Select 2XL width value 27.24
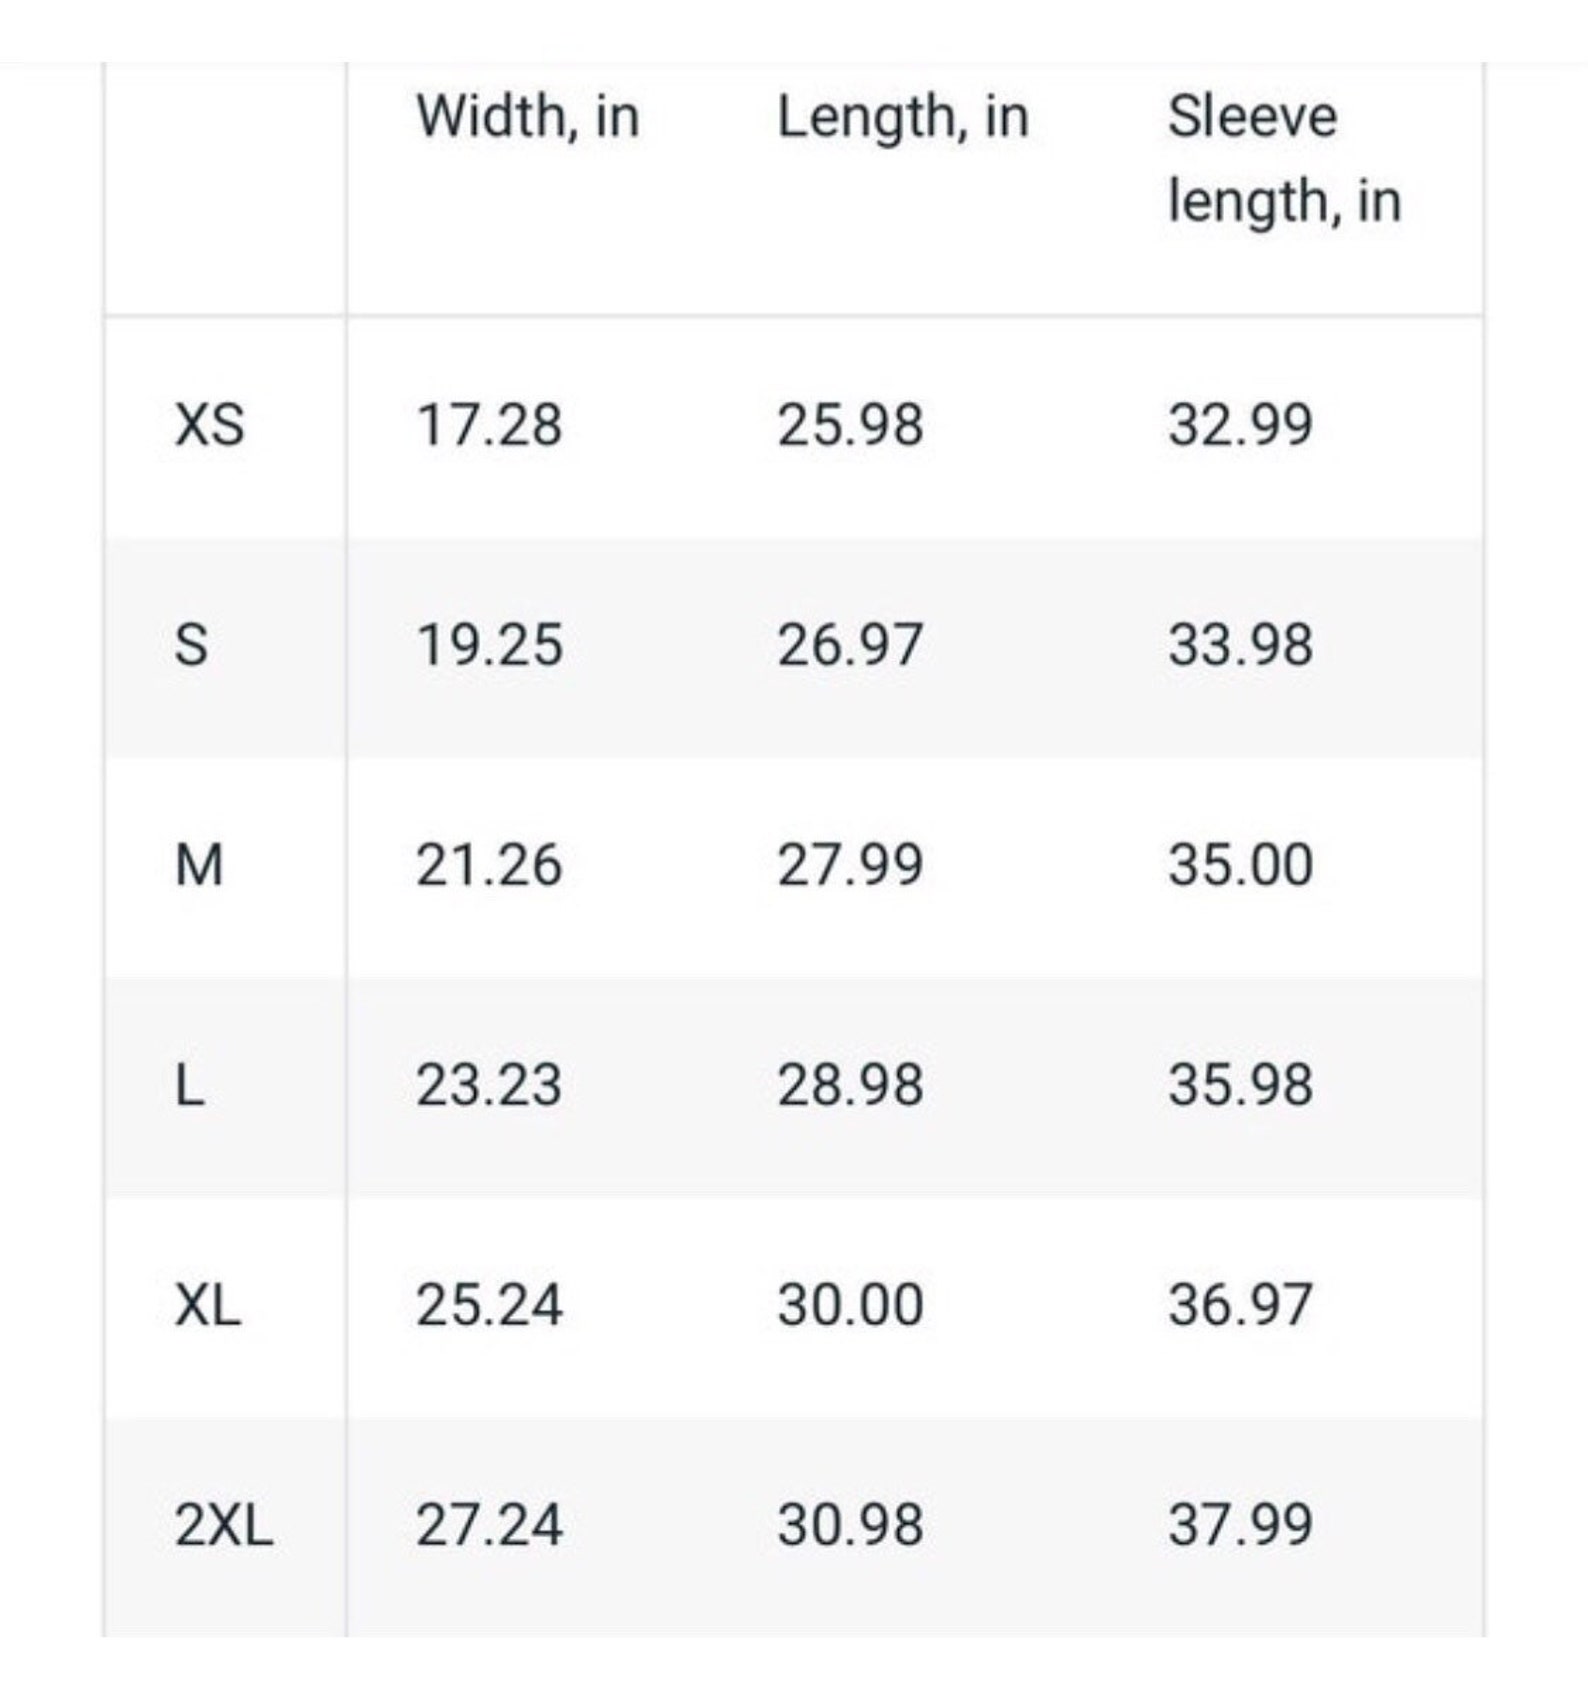 489,1526
